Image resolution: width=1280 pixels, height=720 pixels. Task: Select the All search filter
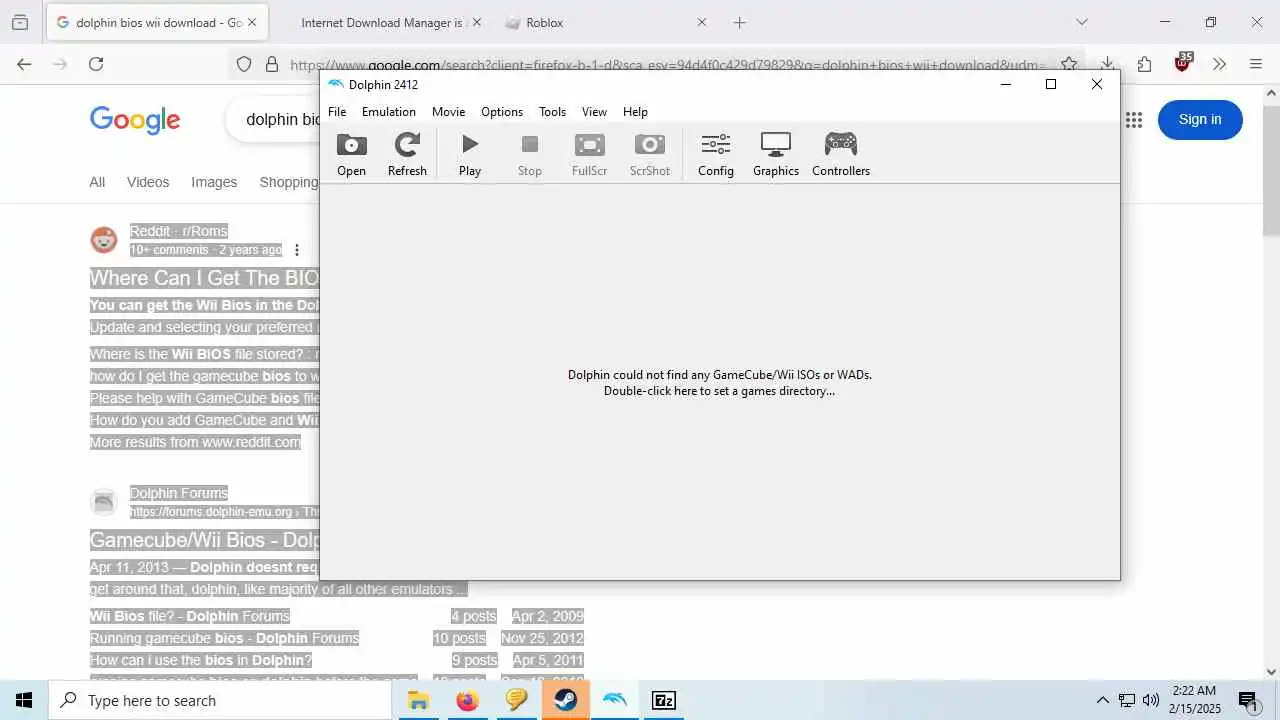pos(97,182)
